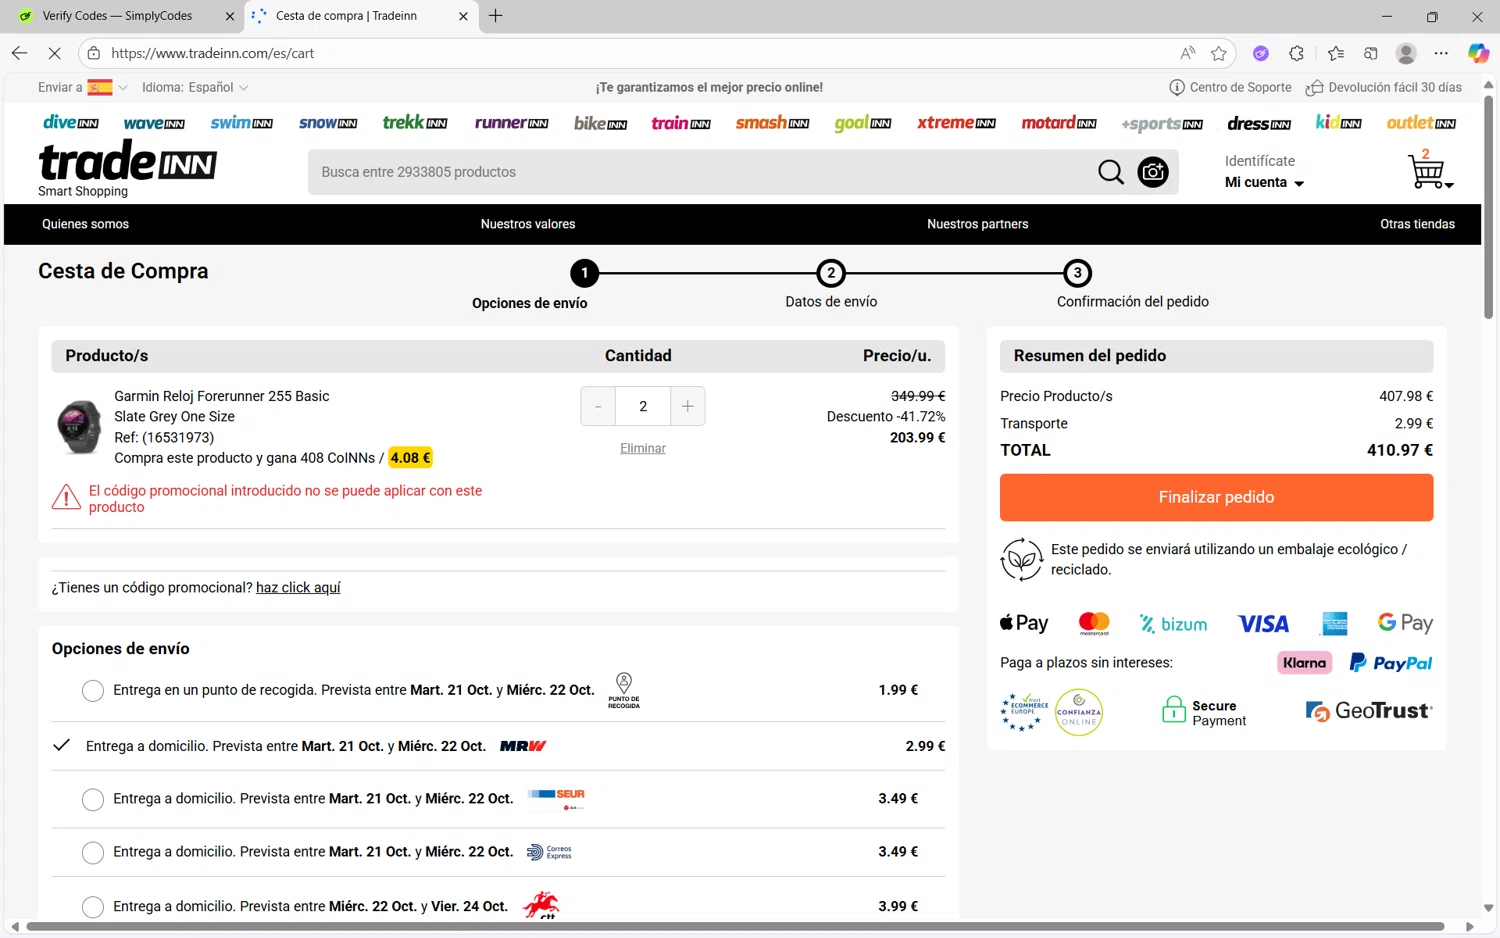Open browser settings and more menu
The width and height of the screenshot is (1500, 938).
coord(1441,53)
